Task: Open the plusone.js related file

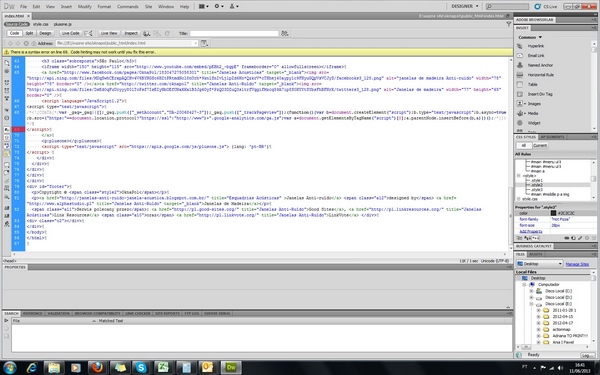Action: click(62, 24)
